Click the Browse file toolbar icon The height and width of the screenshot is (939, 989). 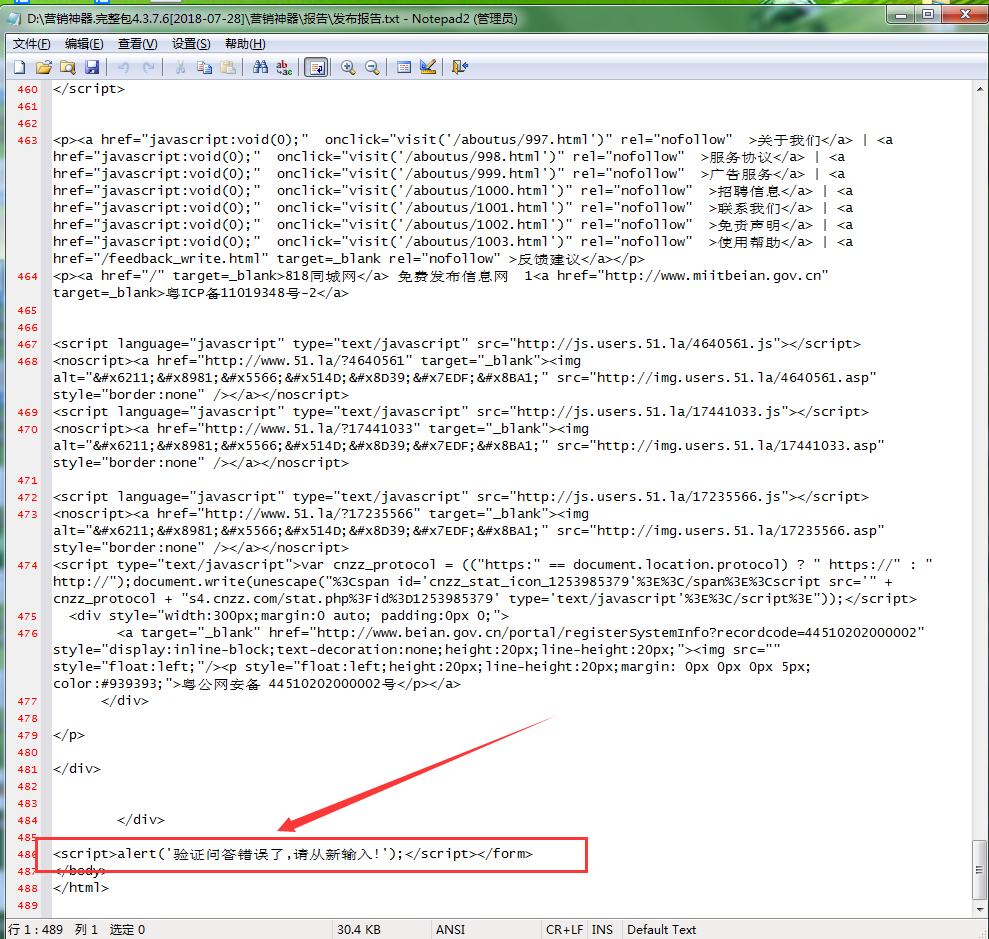point(67,67)
